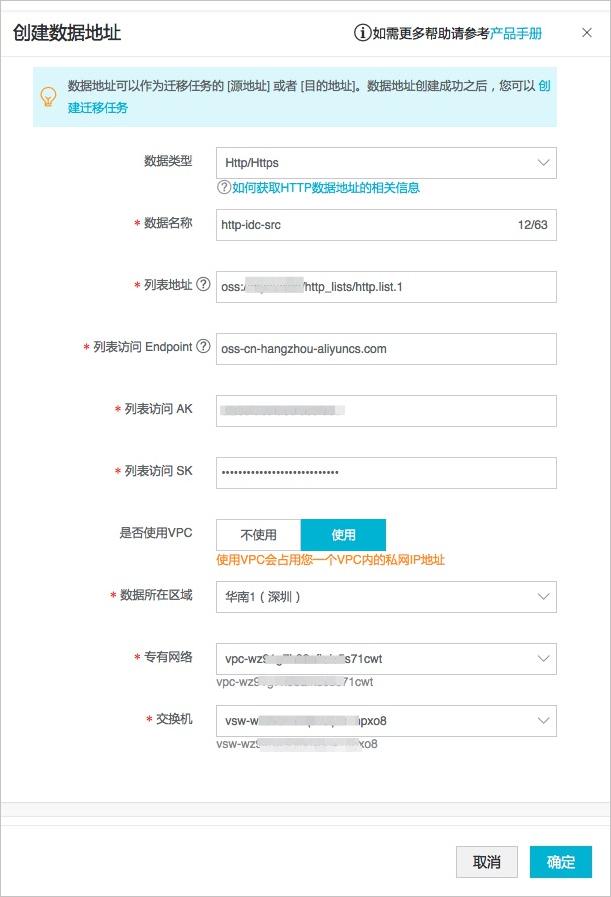Click the question mark before the HTTP help link
Screen dimensions: 611x897
point(225,186)
